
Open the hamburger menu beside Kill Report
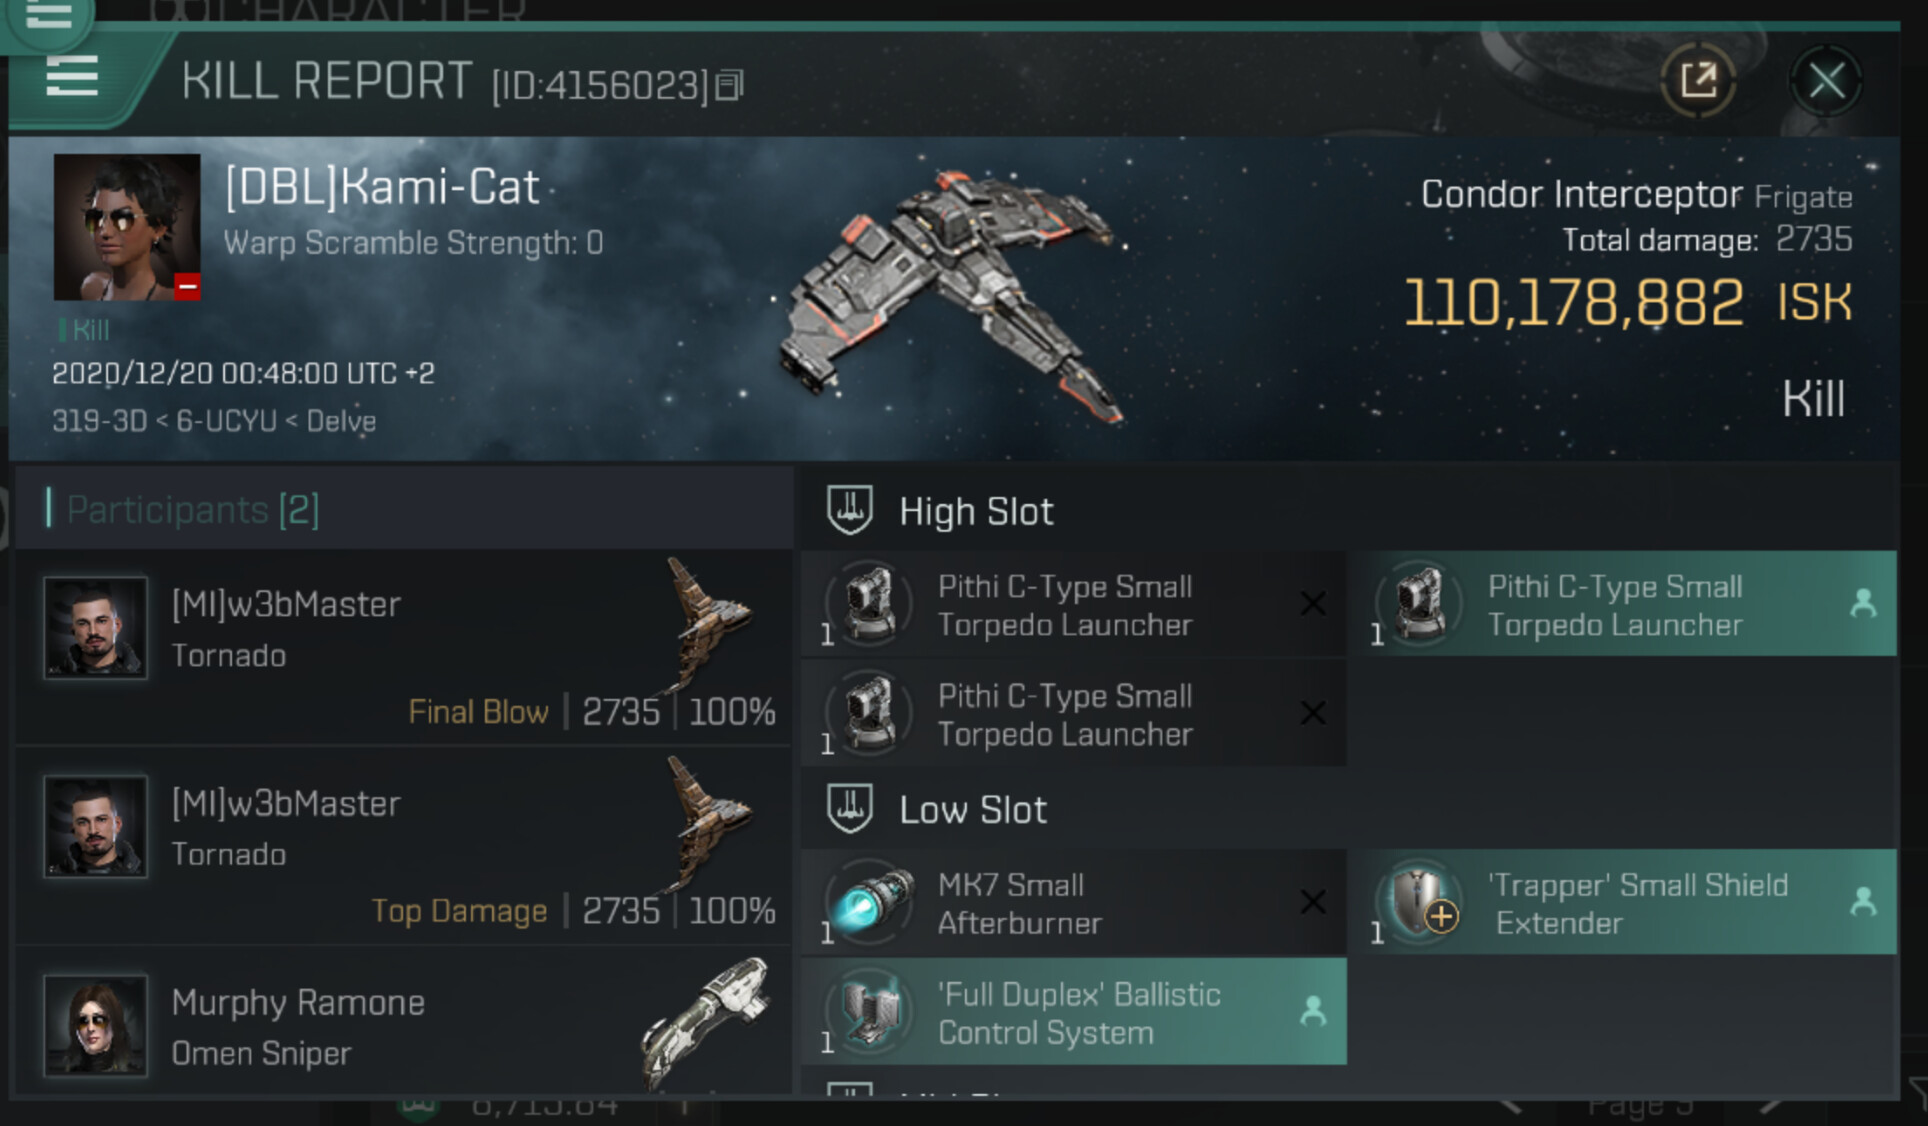coord(72,76)
